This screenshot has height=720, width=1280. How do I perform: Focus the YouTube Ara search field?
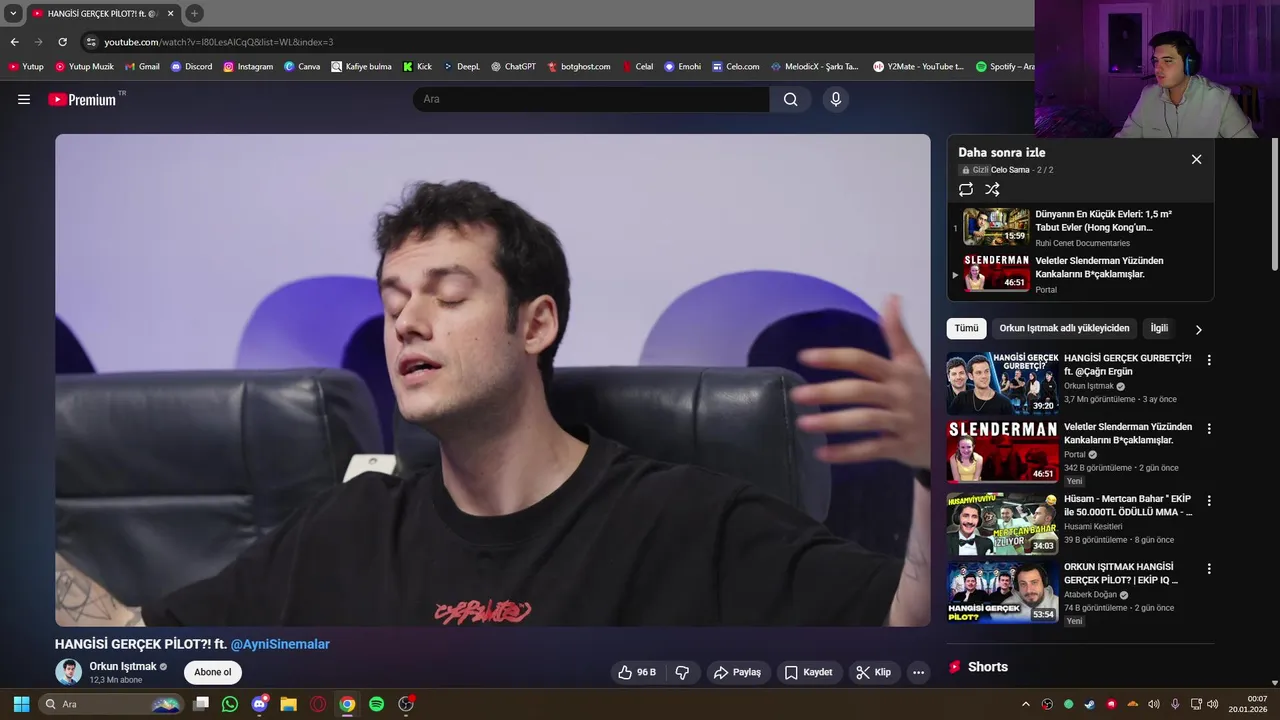click(x=591, y=99)
